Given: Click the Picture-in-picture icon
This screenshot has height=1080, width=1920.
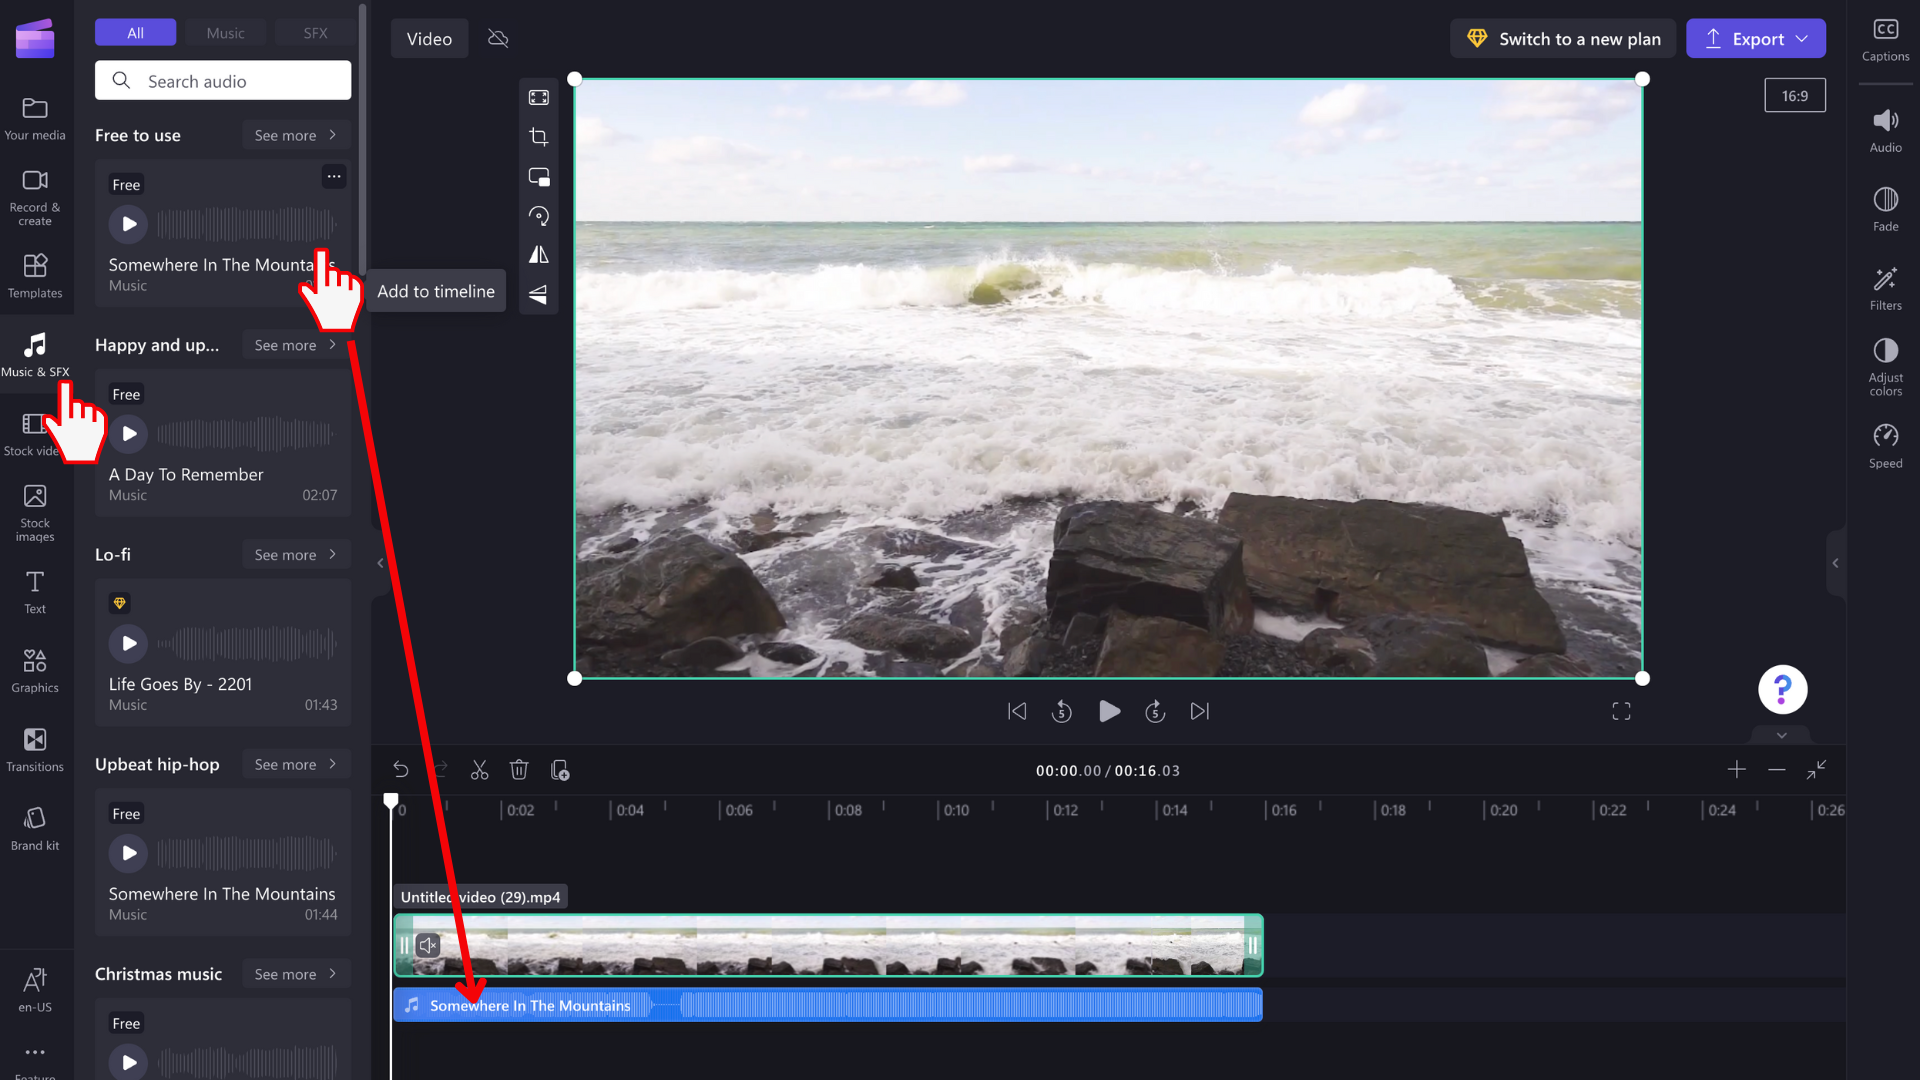Looking at the screenshot, I should coord(539,177).
